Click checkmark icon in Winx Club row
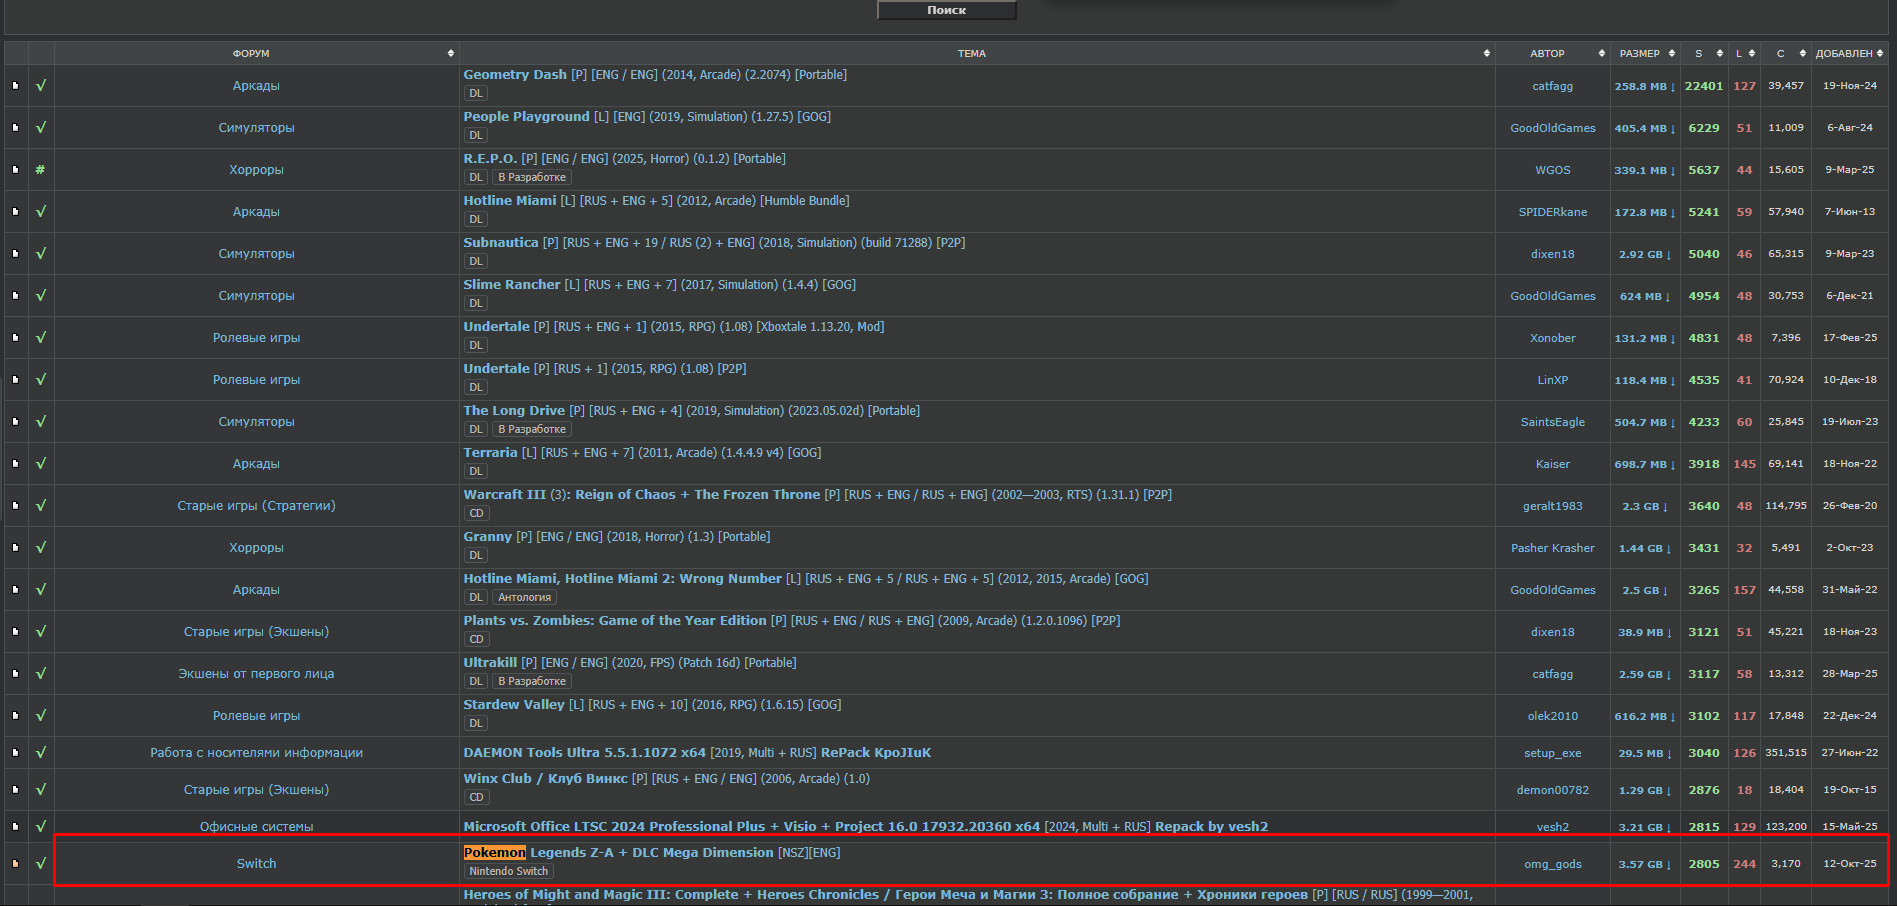Viewport: 1897px width, 906px height. coord(41,790)
